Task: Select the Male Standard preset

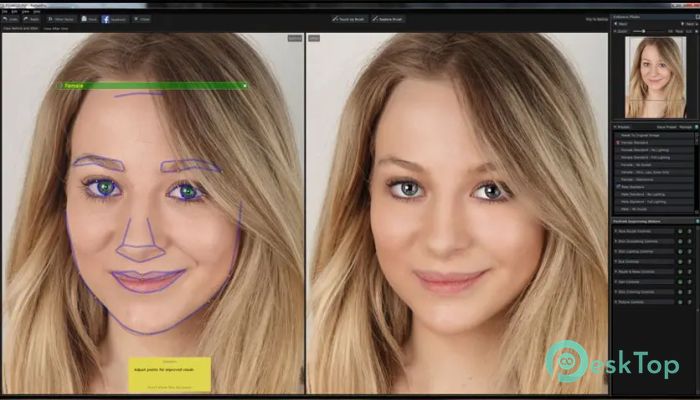Action: (654, 187)
